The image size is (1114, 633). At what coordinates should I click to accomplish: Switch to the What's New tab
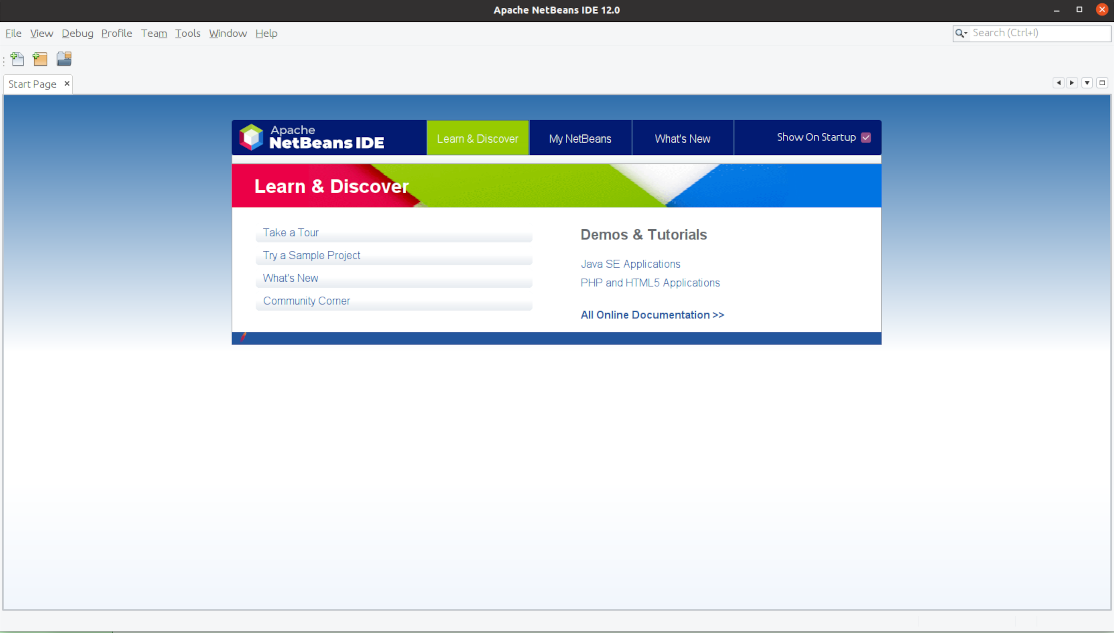tap(682, 139)
